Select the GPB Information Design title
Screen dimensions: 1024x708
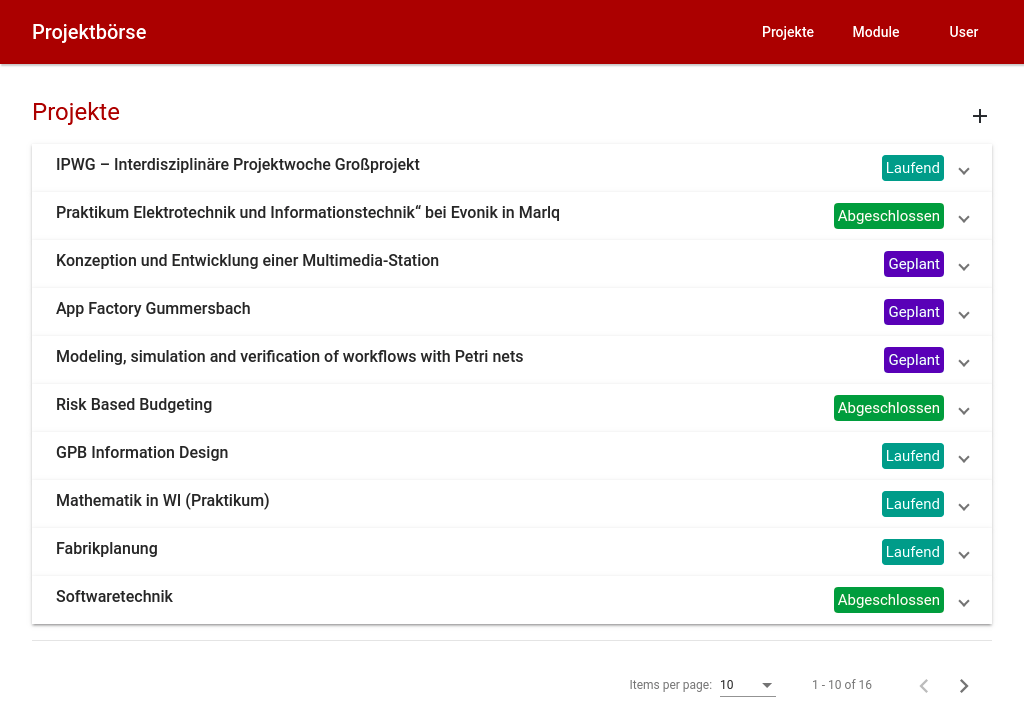(x=142, y=453)
